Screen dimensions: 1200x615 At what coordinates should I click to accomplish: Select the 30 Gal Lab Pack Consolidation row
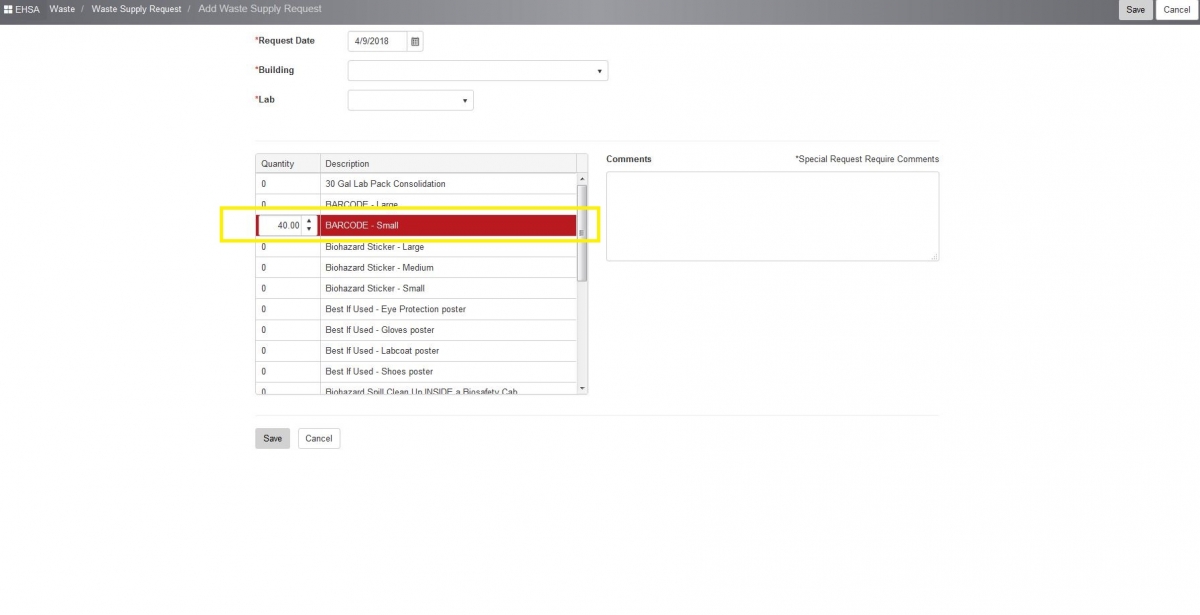pos(430,183)
